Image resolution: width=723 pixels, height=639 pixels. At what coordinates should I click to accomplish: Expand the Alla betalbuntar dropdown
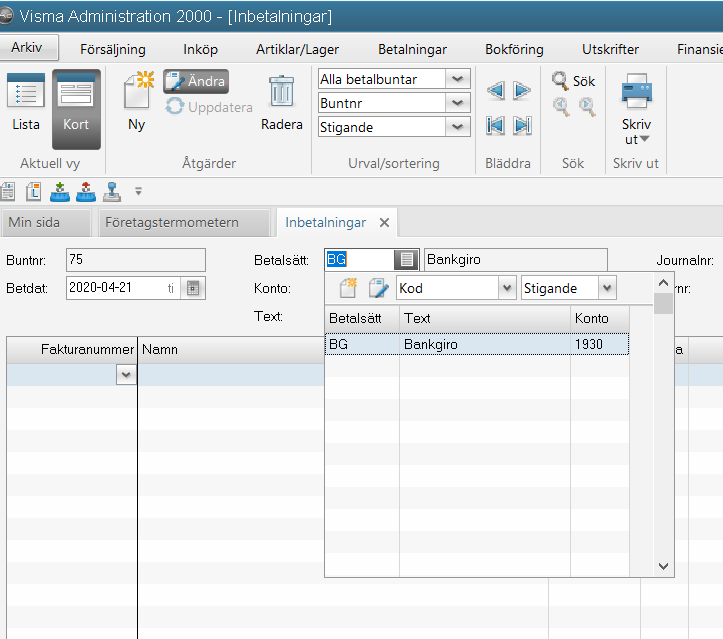click(x=458, y=79)
